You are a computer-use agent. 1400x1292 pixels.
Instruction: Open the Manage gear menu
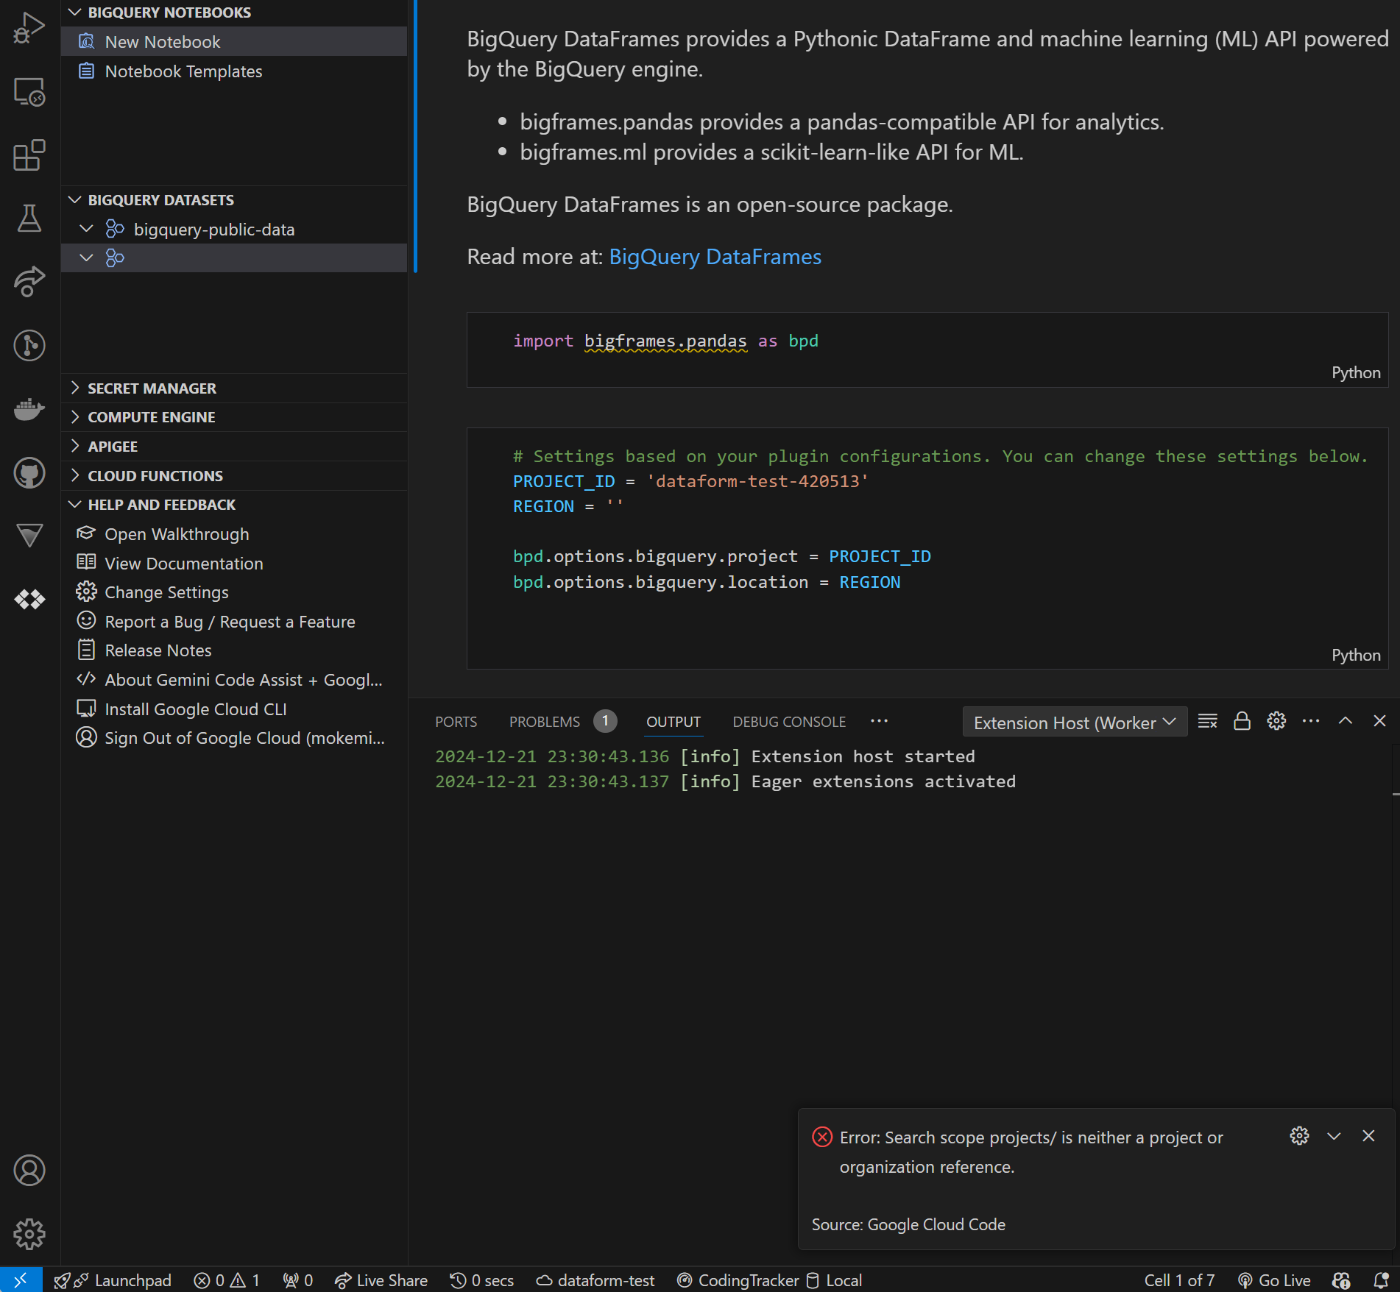[29, 1234]
